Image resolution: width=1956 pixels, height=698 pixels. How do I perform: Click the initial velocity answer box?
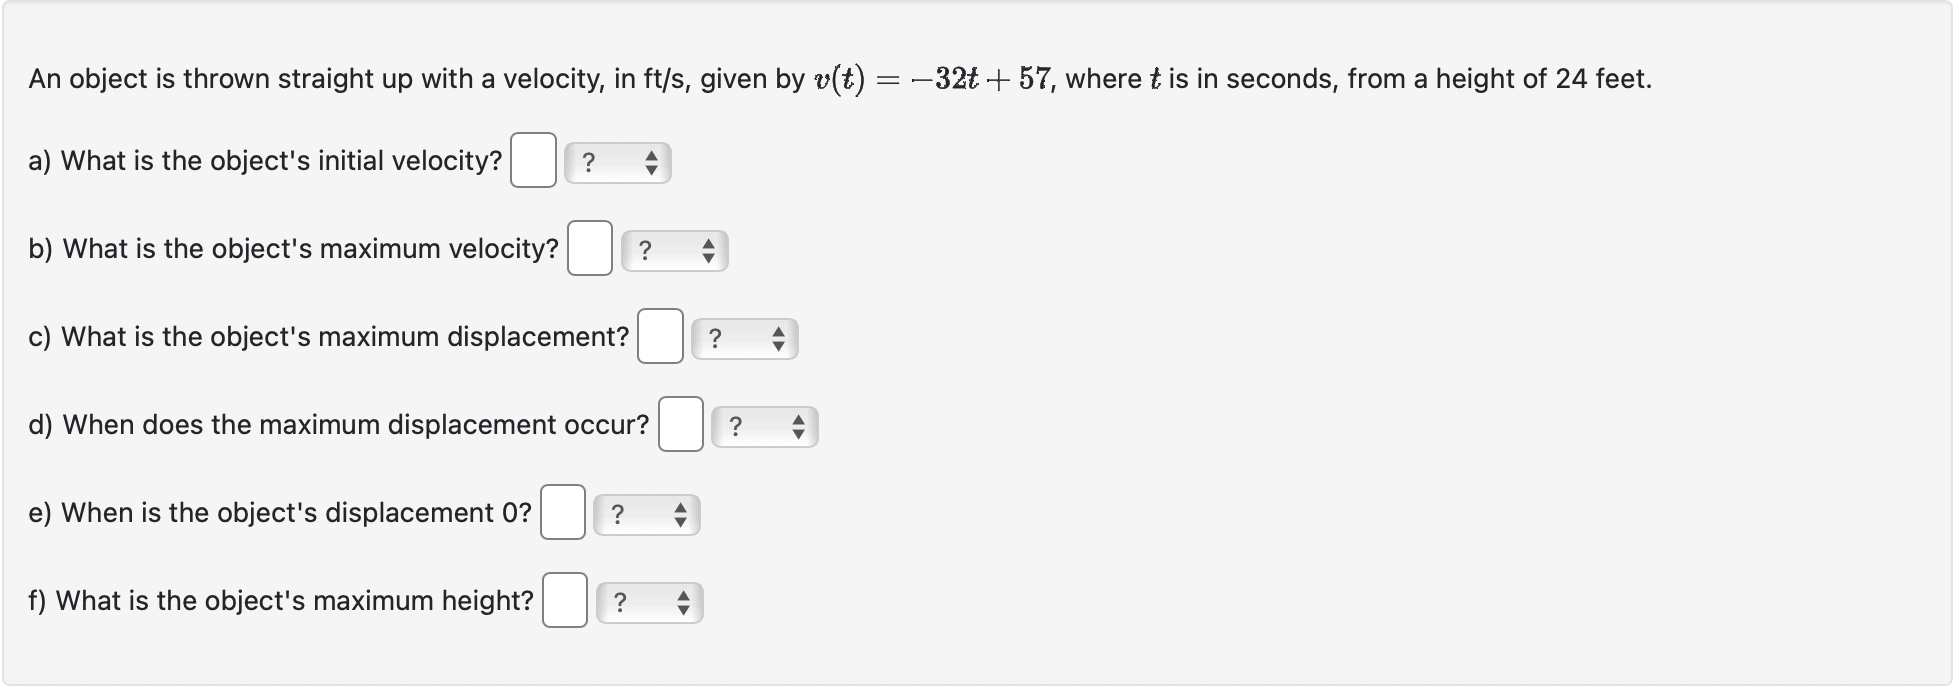pyautogui.click(x=534, y=160)
